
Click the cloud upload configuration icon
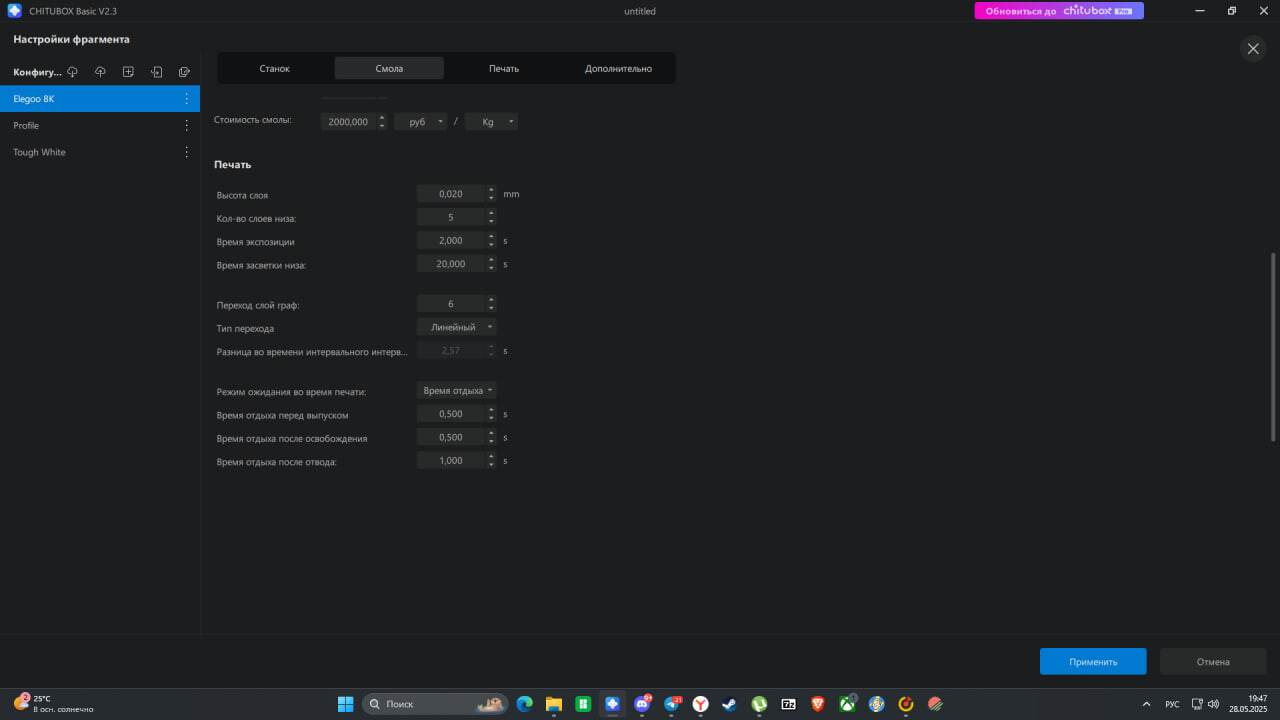[100, 72]
